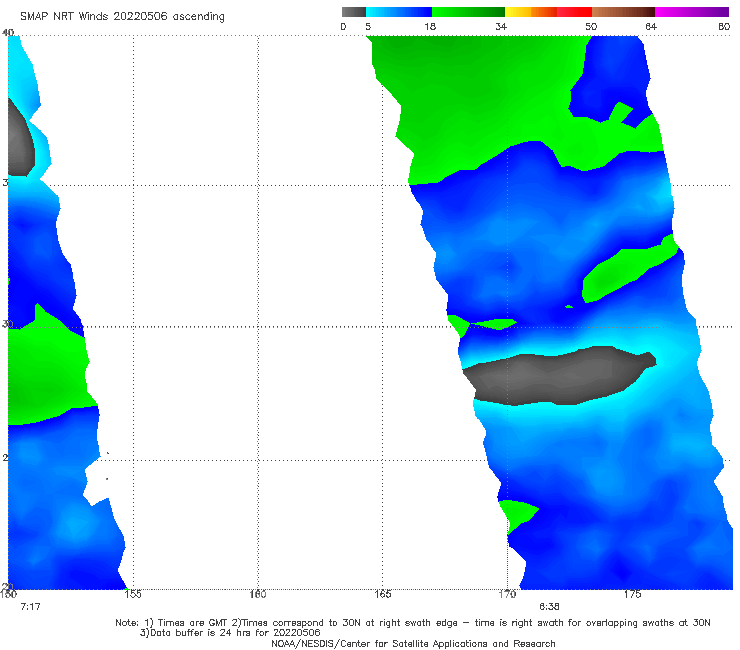Click the magenta-purple 64-80 segment of the color bar
The width and height of the screenshot is (740, 650).
(x=692, y=12)
